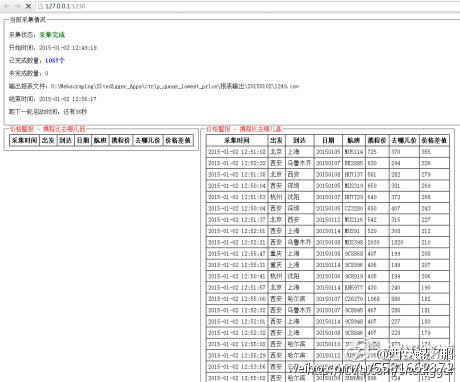Click 价格差值 header in the 携程比去哪儿高 table
Screen dimensions: 460x382
[x=434, y=140]
